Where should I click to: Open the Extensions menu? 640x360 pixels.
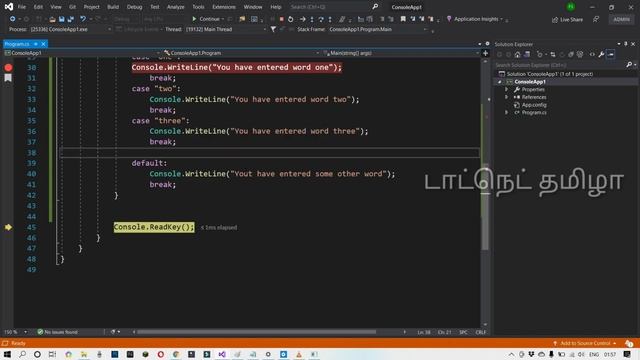coord(224,7)
